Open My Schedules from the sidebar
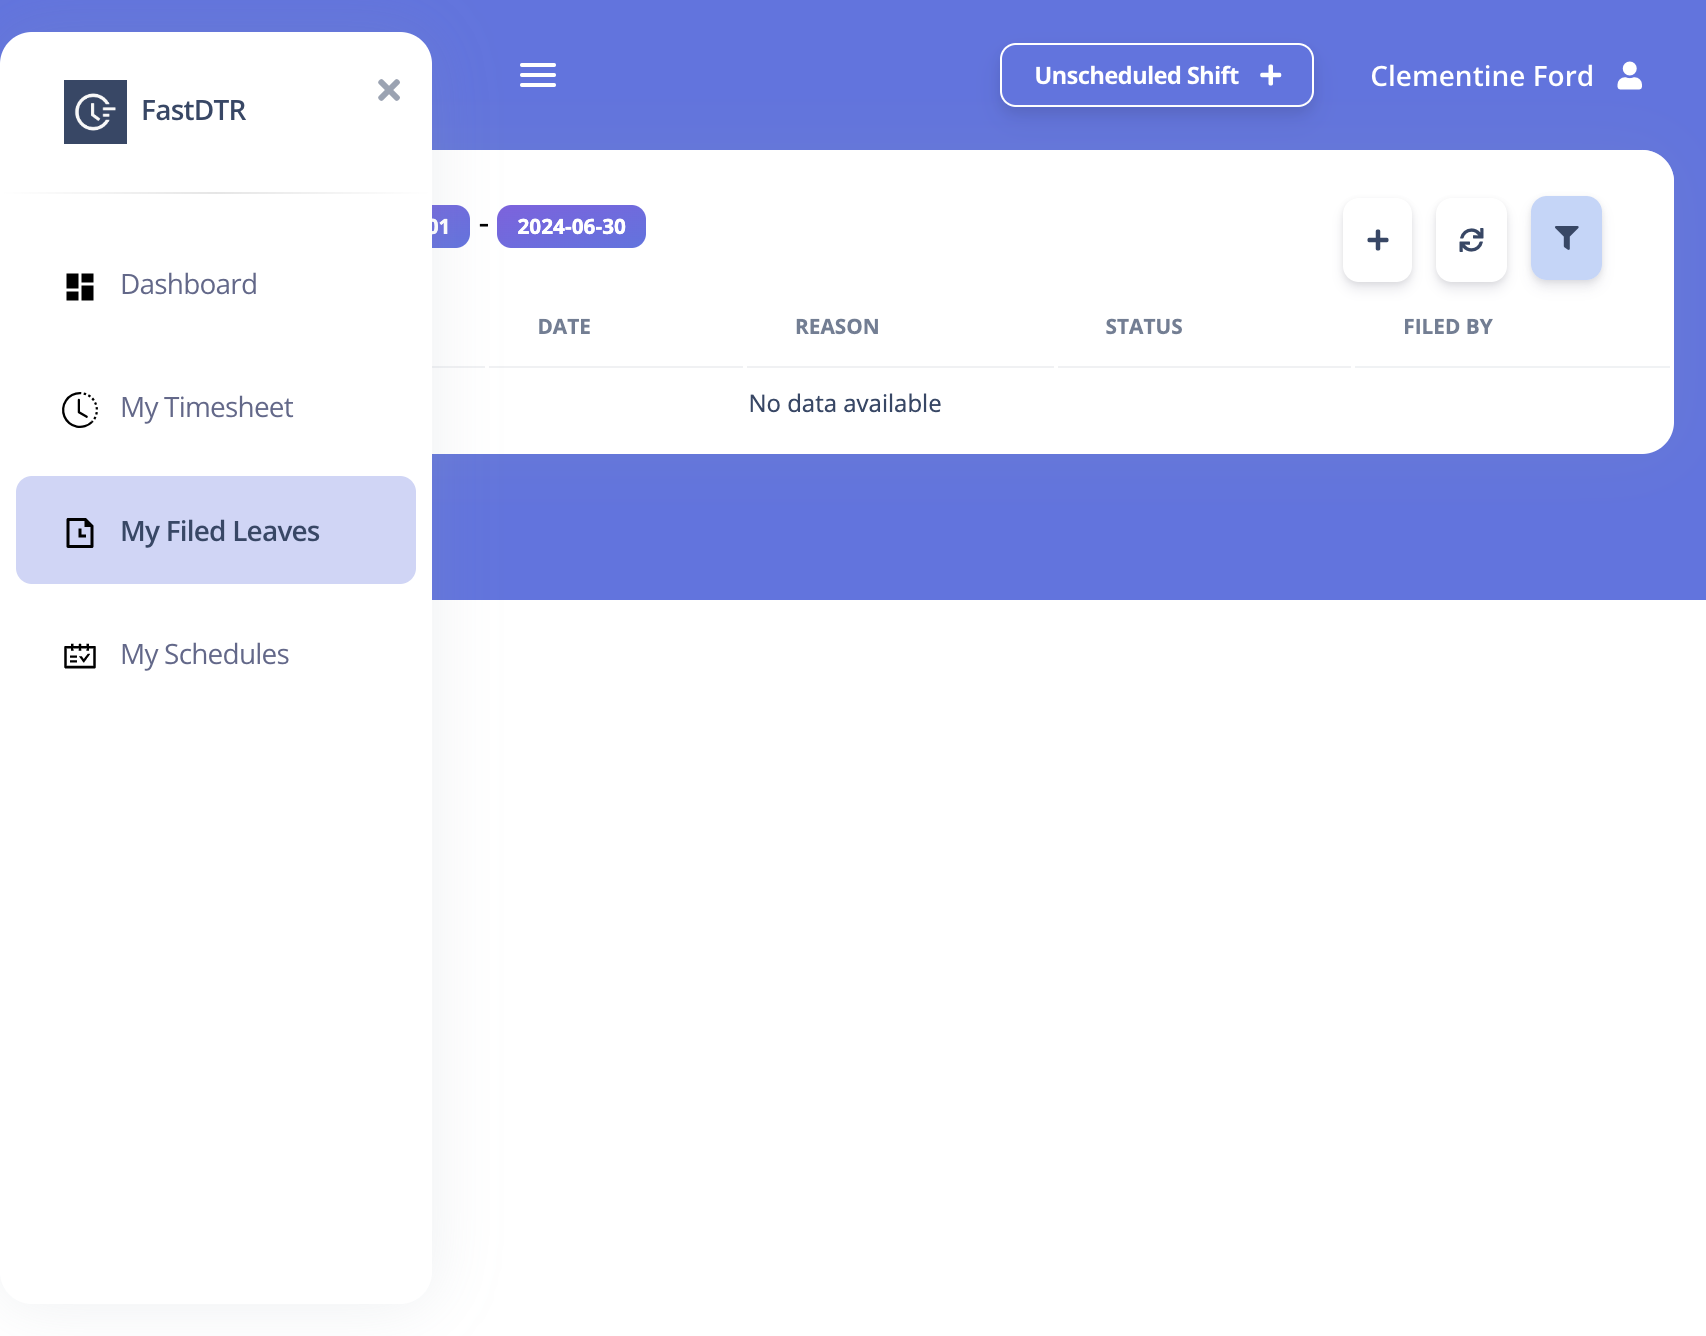The height and width of the screenshot is (1336, 1706). click(x=216, y=655)
